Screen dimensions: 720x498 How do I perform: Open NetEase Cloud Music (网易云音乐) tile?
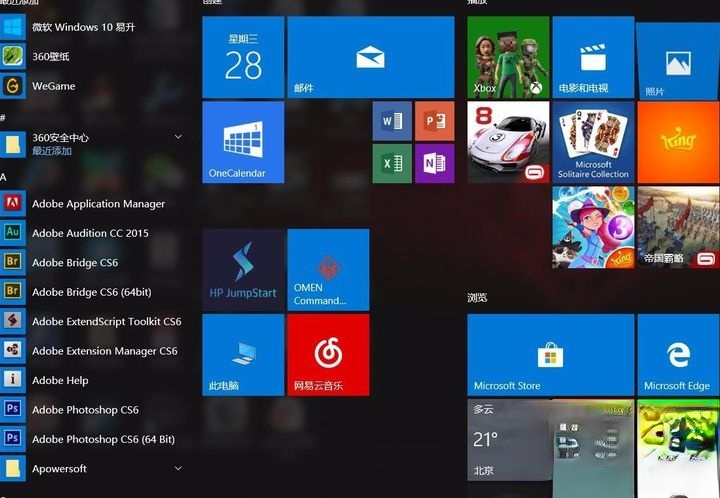pos(328,354)
